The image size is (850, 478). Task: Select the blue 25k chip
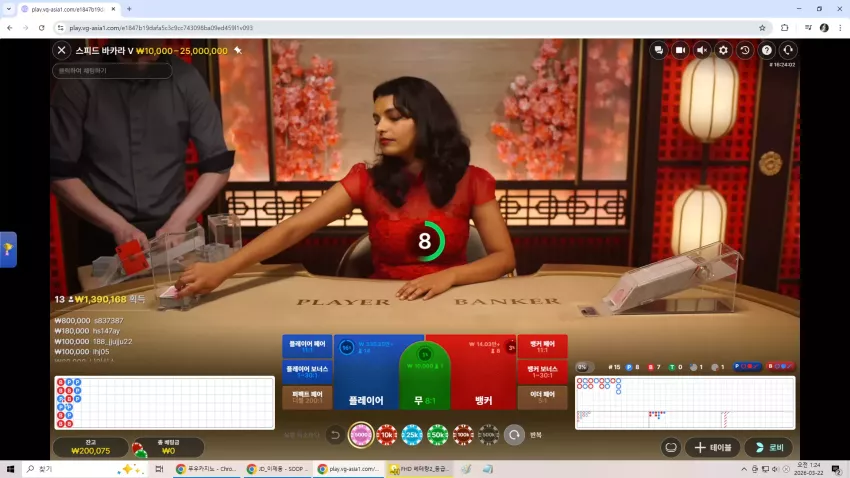[412, 435]
